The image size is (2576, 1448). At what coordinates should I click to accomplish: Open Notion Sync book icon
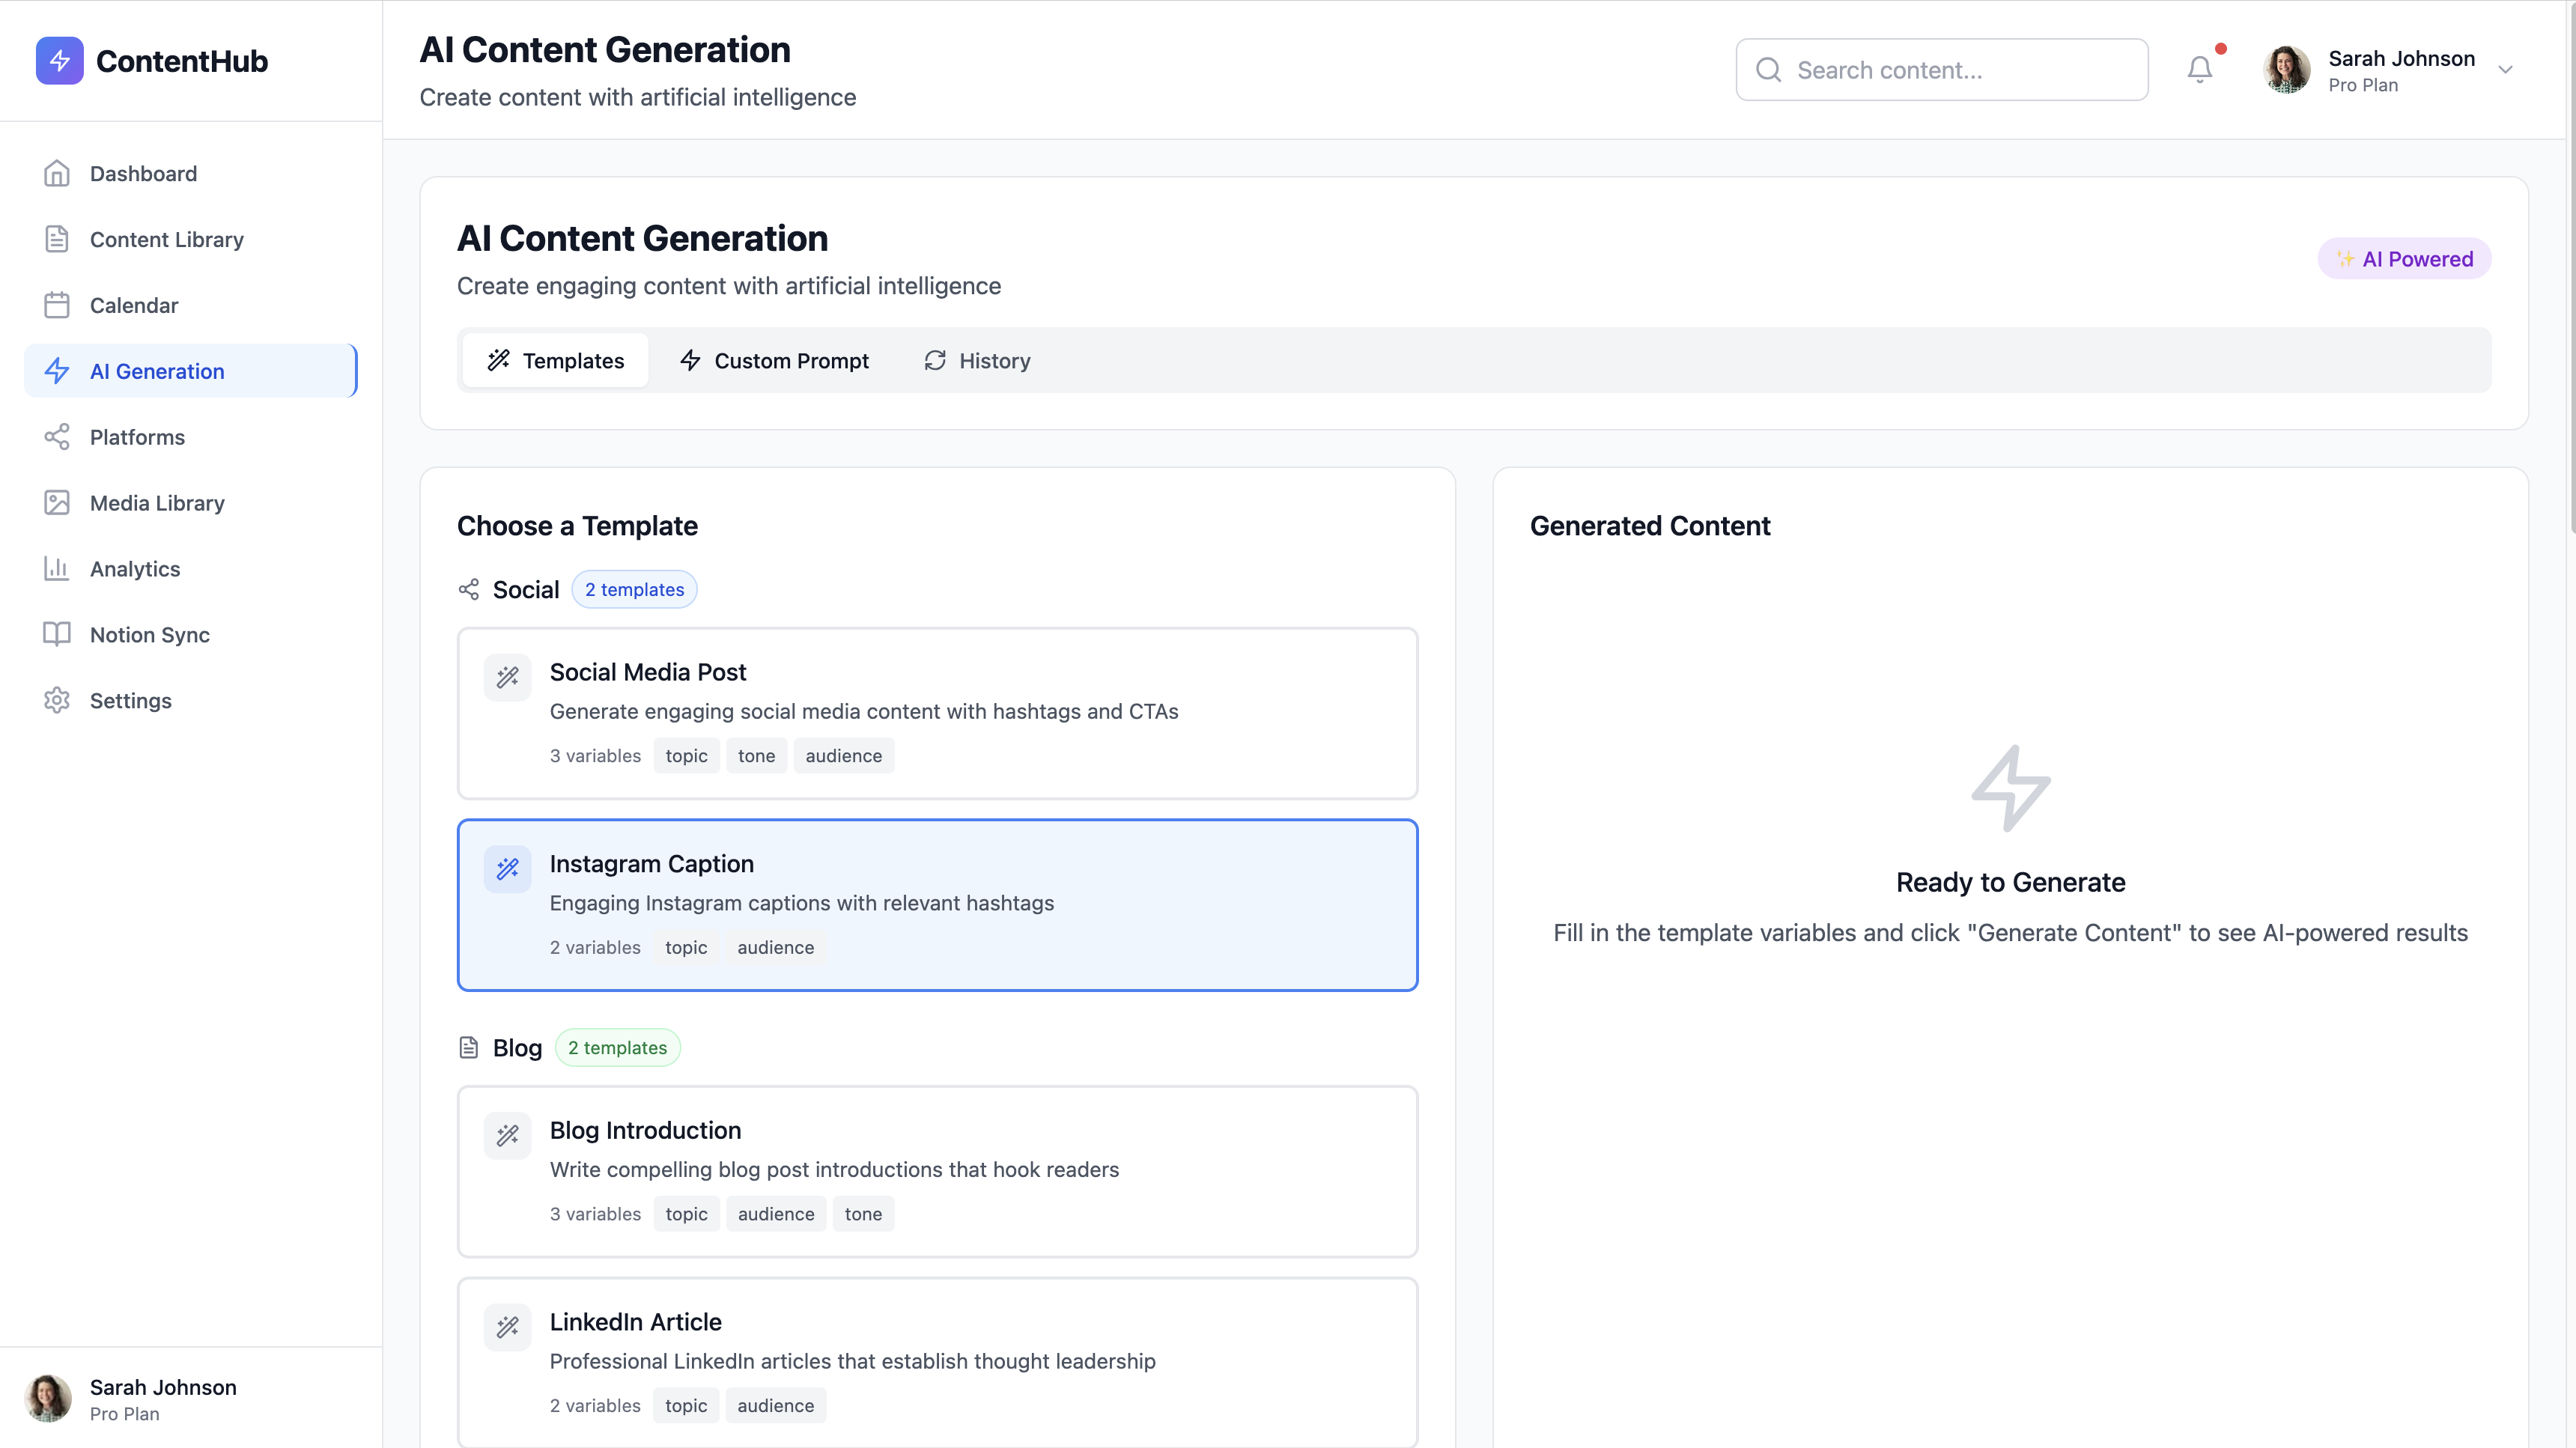click(57, 635)
